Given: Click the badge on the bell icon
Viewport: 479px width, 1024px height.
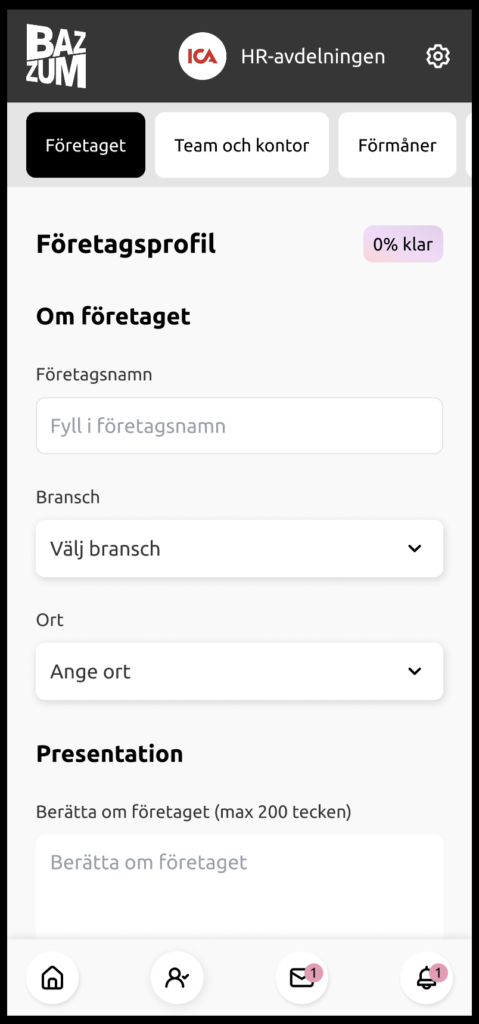Looking at the screenshot, I should pyautogui.click(x=438, y=973).
